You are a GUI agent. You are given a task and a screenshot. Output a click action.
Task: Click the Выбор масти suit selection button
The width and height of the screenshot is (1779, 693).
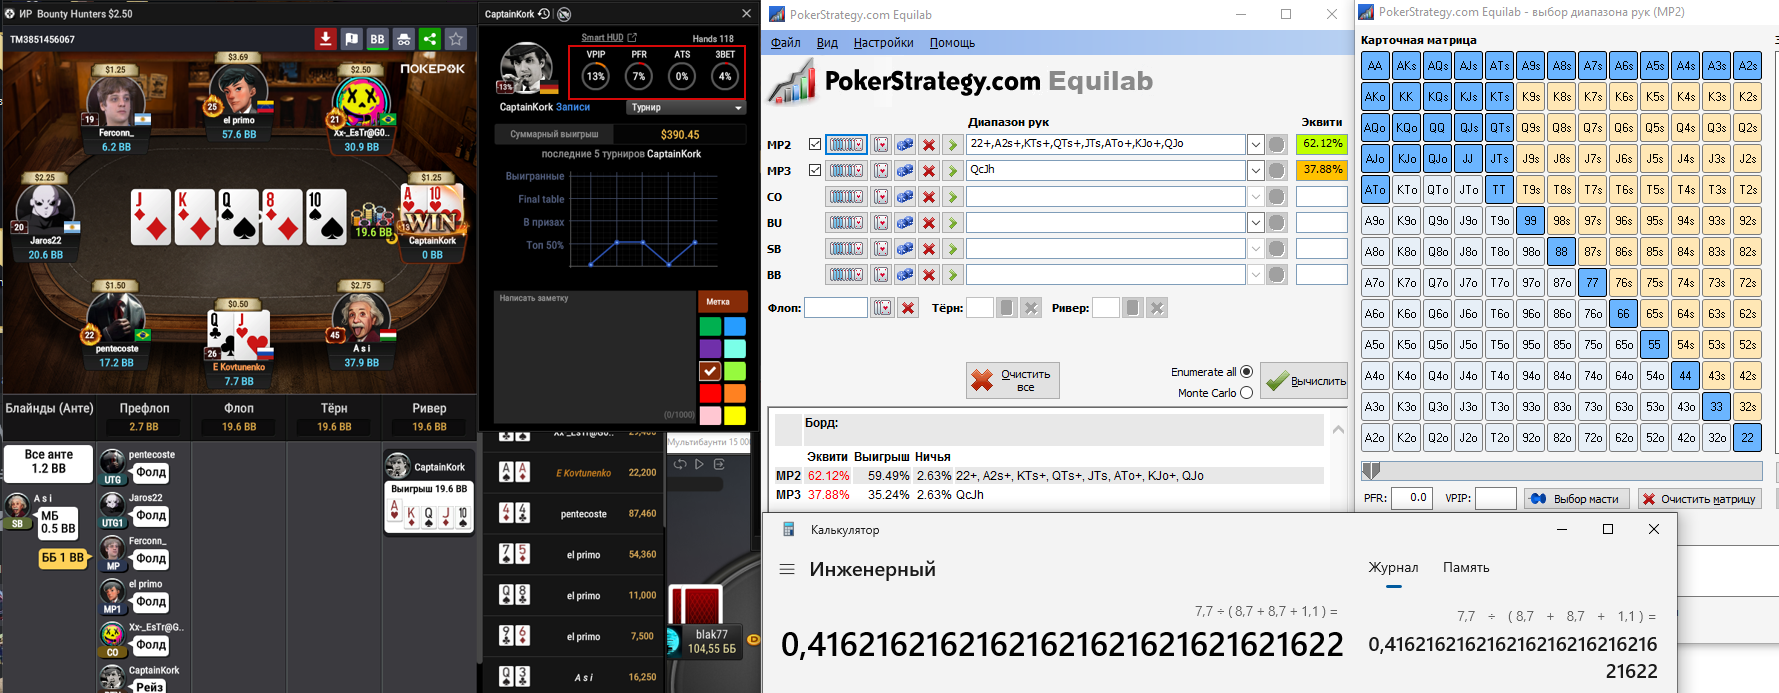click(x=1577, y=499)
